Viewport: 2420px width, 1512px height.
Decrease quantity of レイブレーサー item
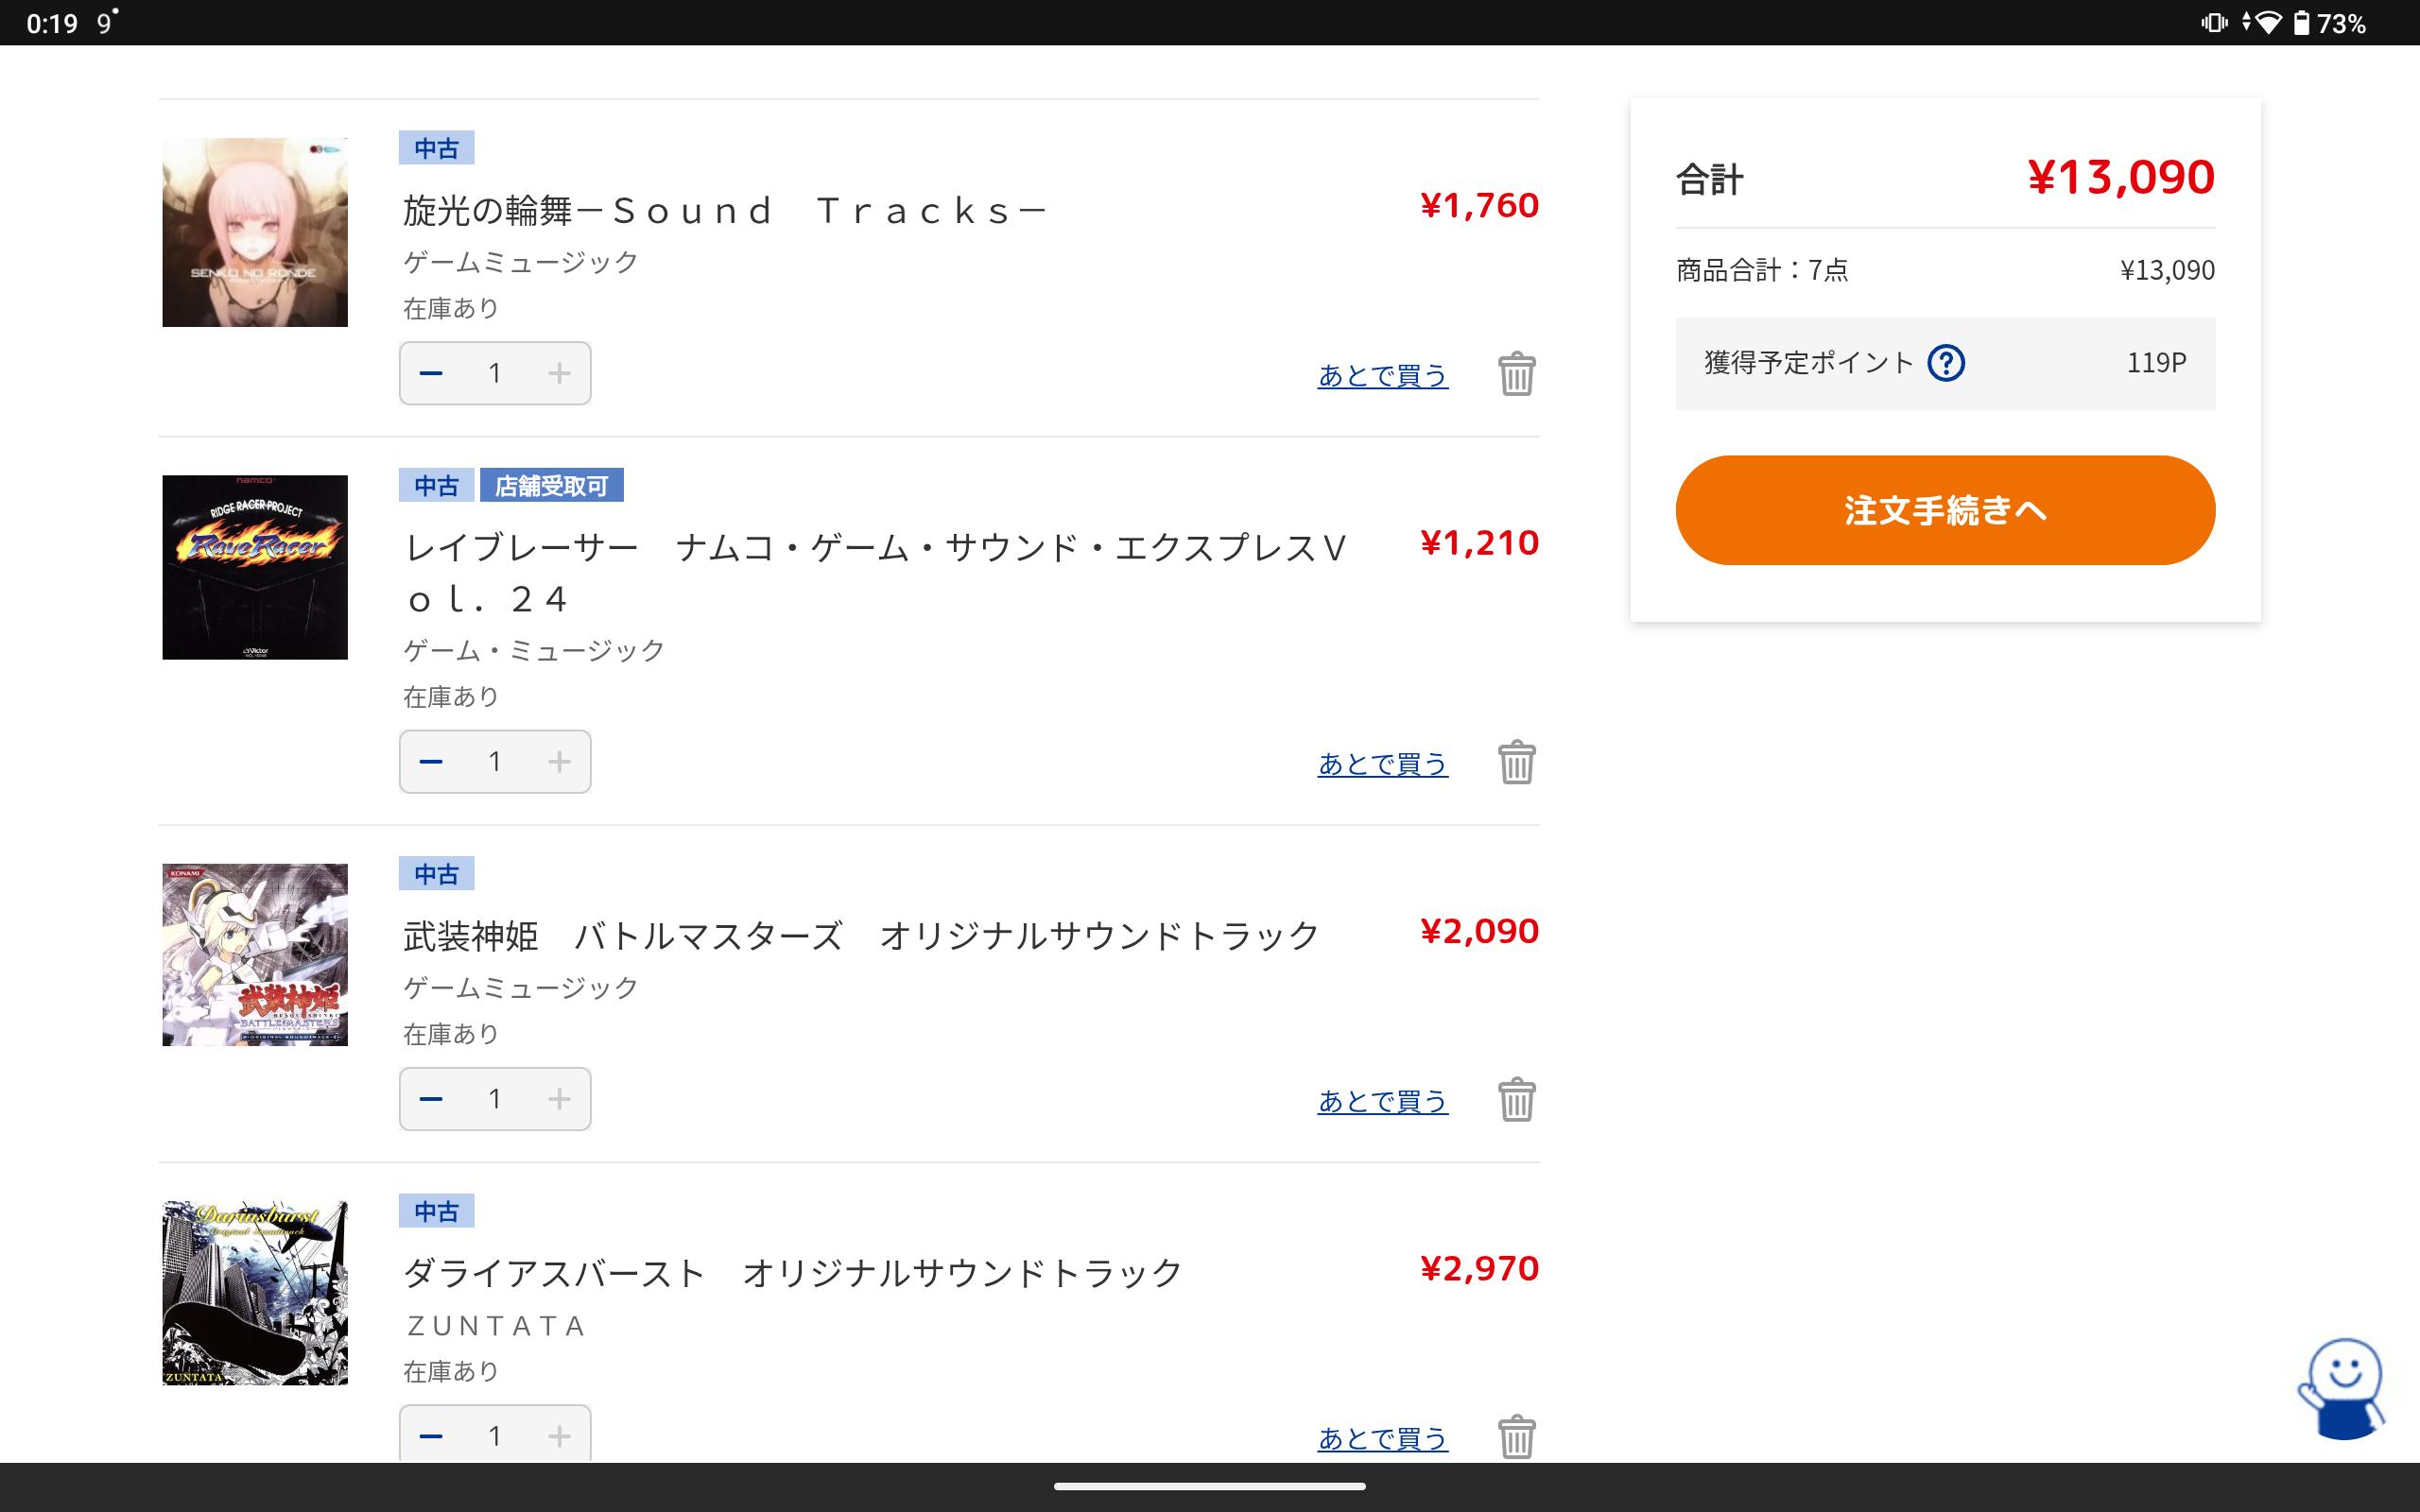click(x=431, y=762)
